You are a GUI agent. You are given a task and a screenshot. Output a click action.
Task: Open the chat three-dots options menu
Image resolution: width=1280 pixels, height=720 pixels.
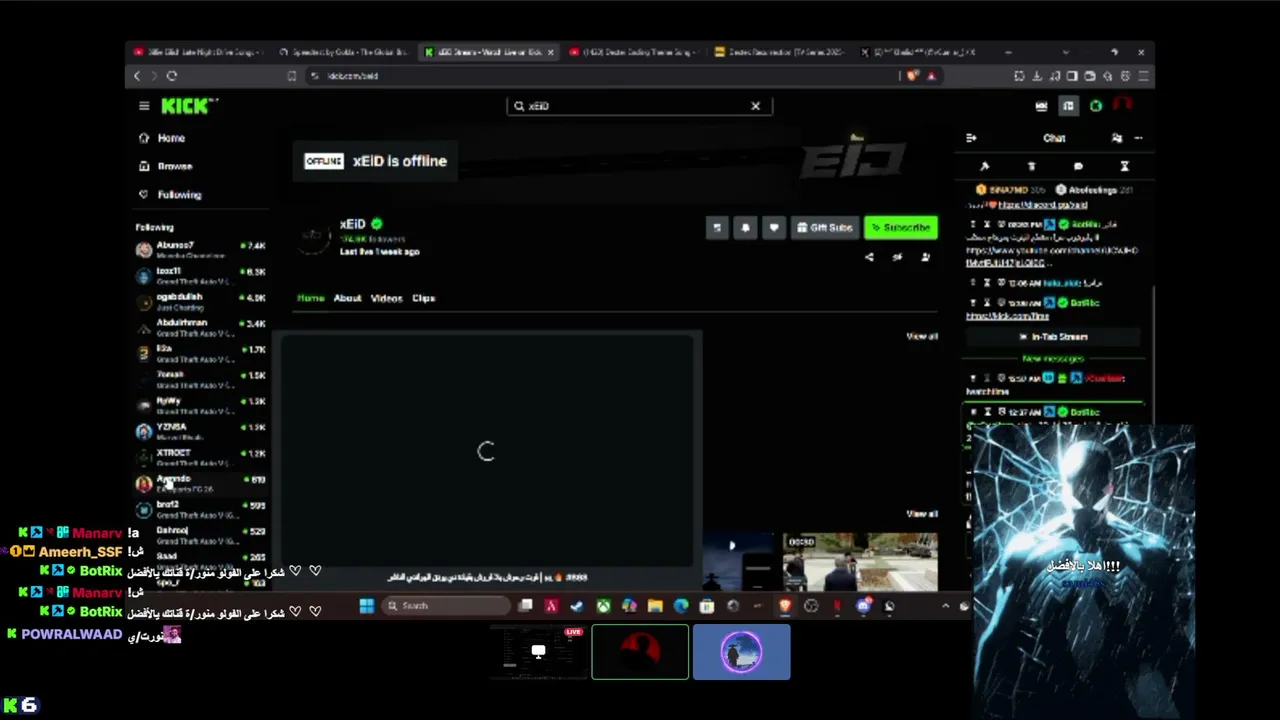click(x=1138, y=138)
